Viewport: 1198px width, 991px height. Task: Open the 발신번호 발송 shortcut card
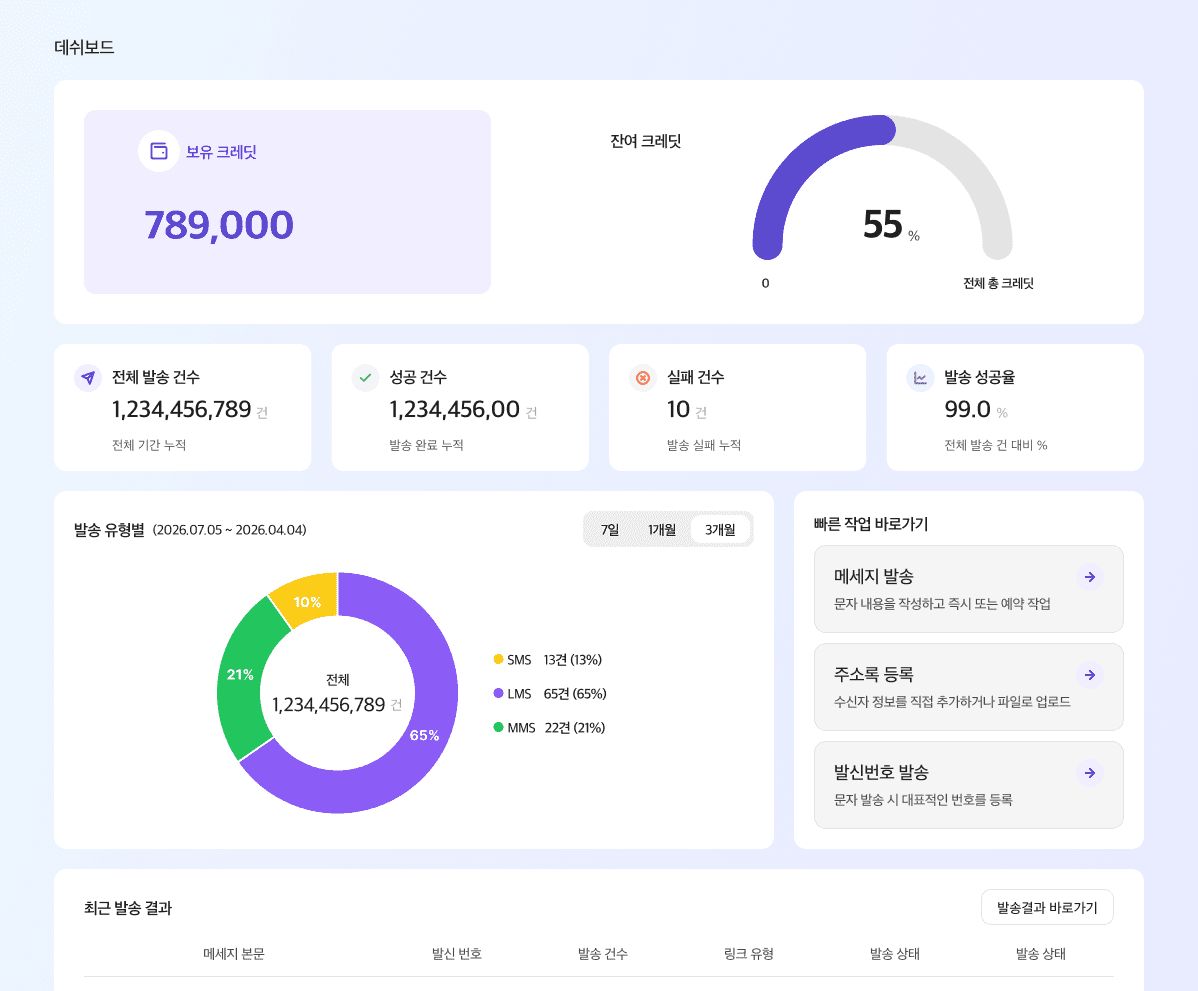pos(969,785)
